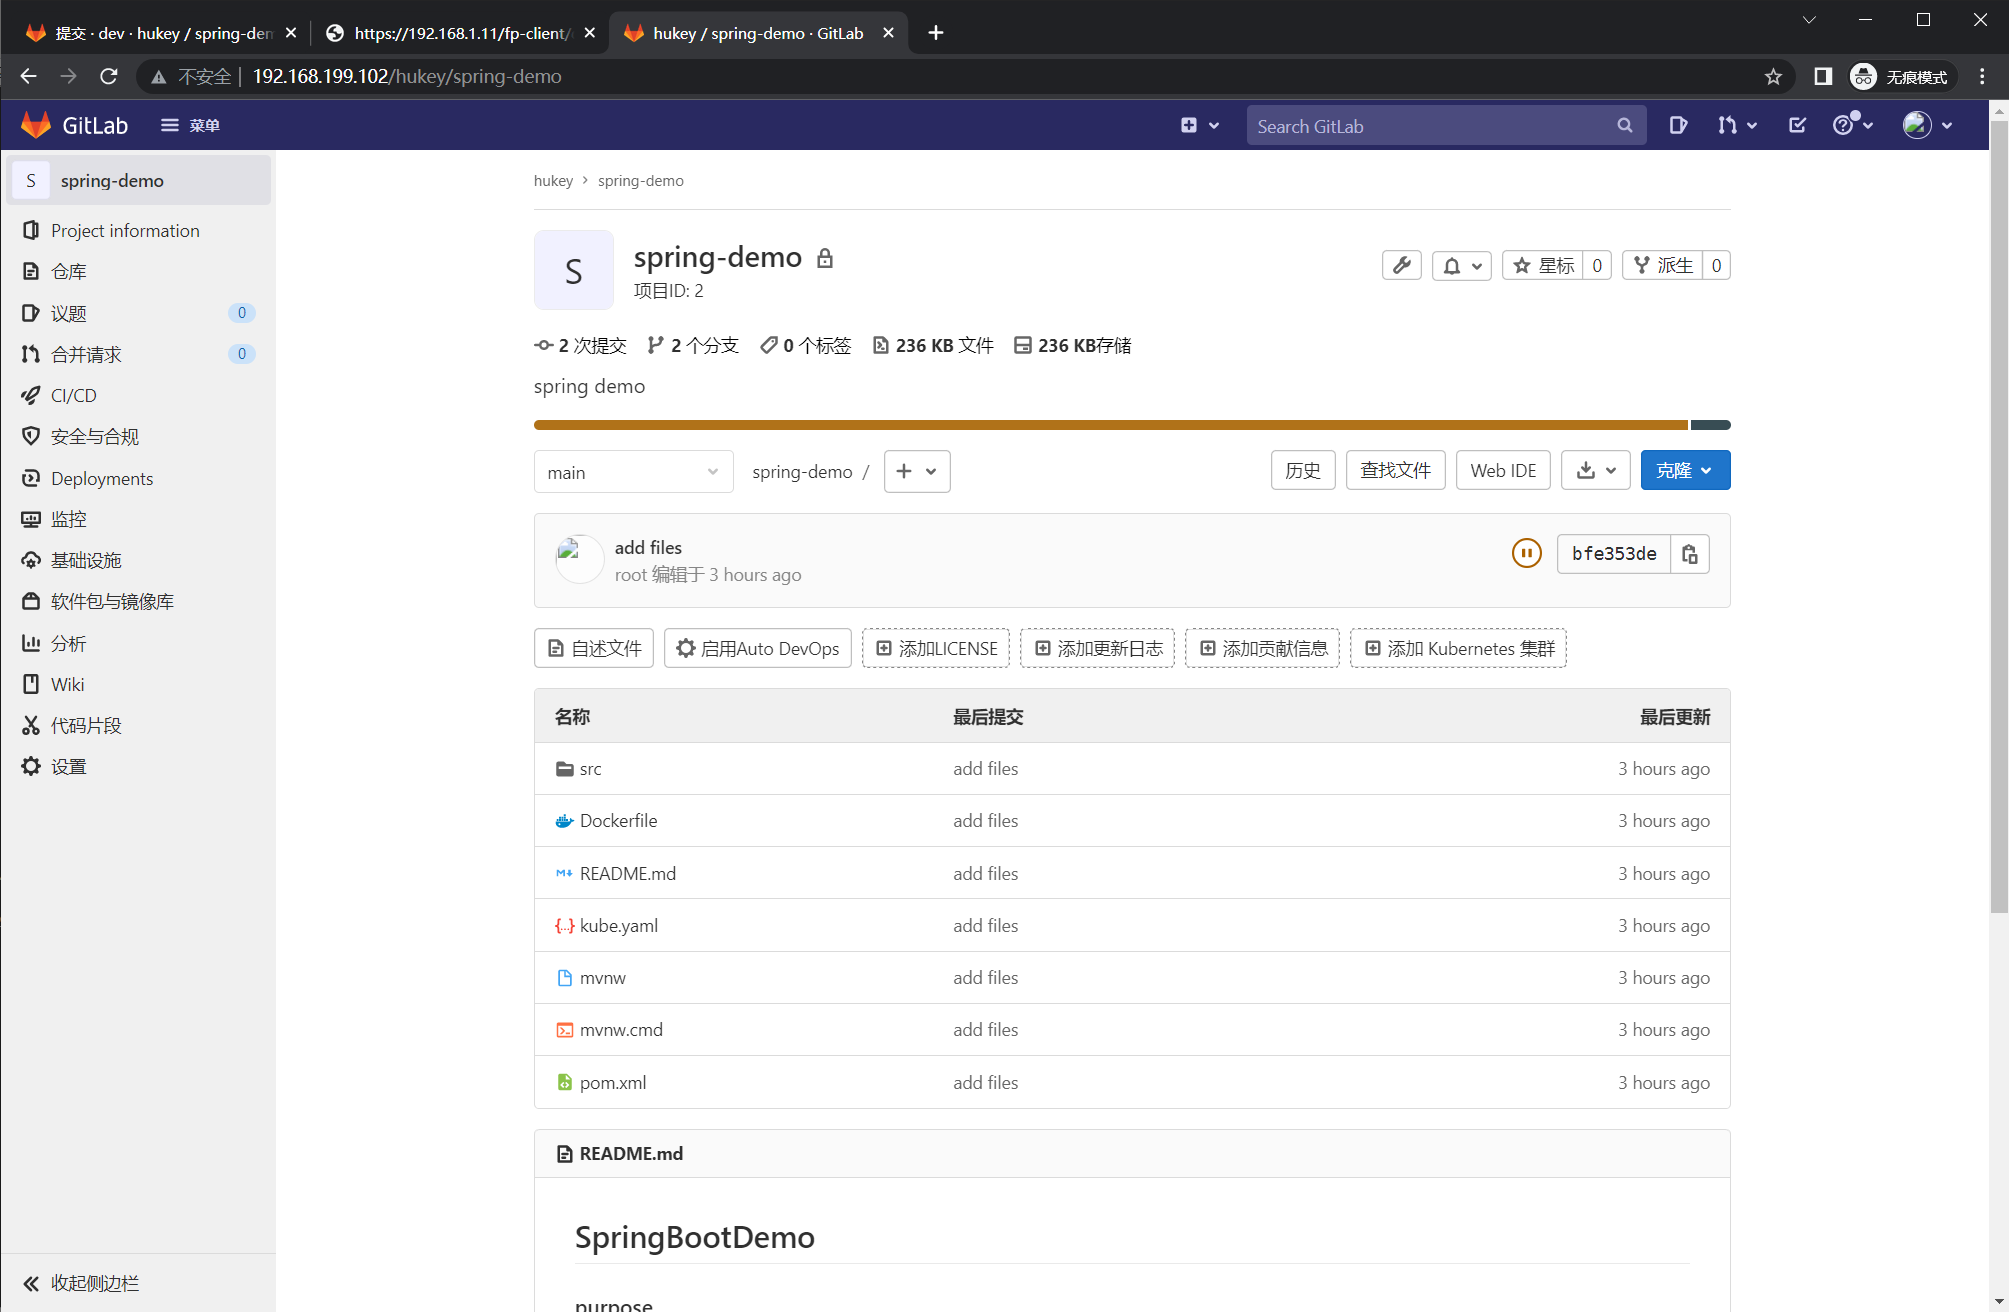This screenshot has height=1312, width=2009.
Task: Open the create new plus dropdown in header
Action: point(1199,125)
